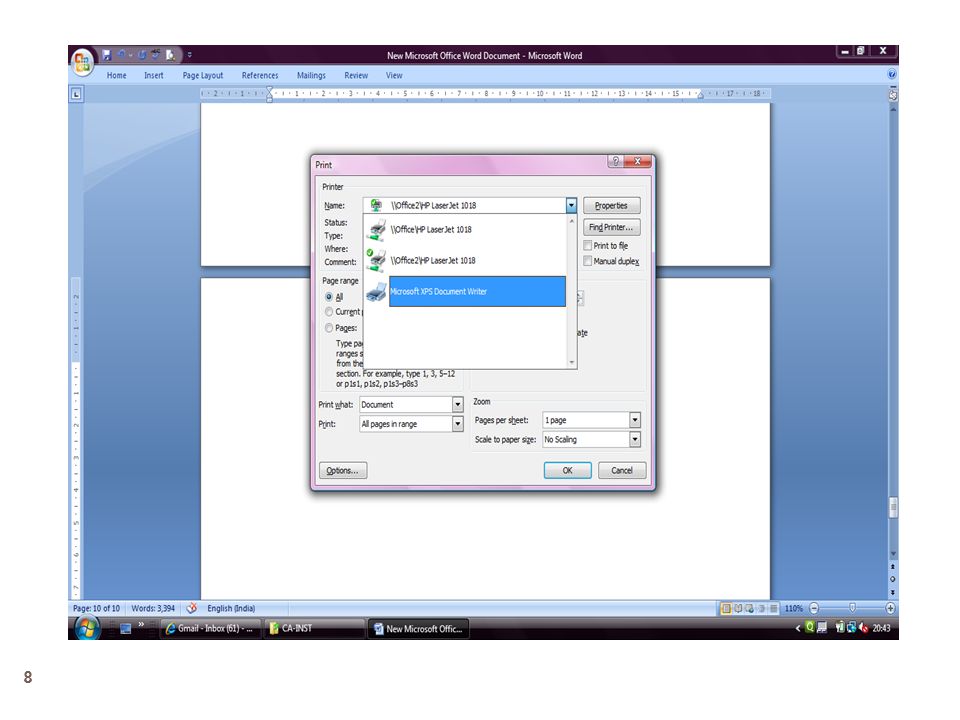Select \\Office\HP LaserJet 1018 printer

[x=466, y=230]
